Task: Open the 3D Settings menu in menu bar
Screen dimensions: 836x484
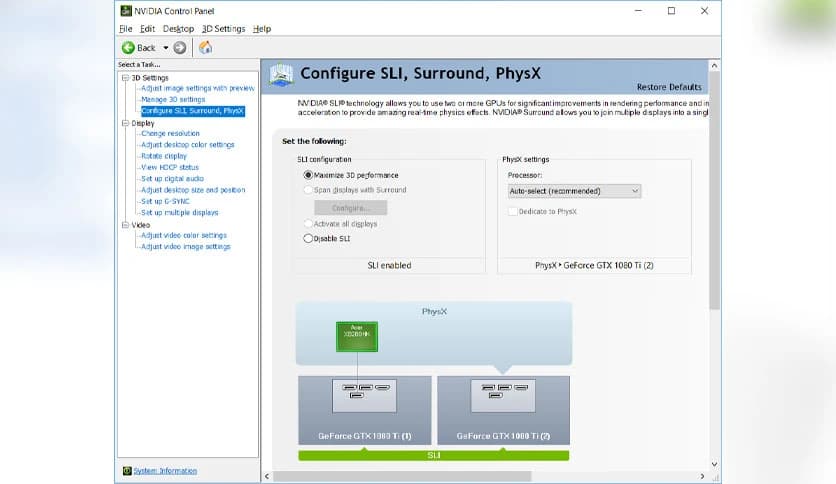Action: click(222, 29)
